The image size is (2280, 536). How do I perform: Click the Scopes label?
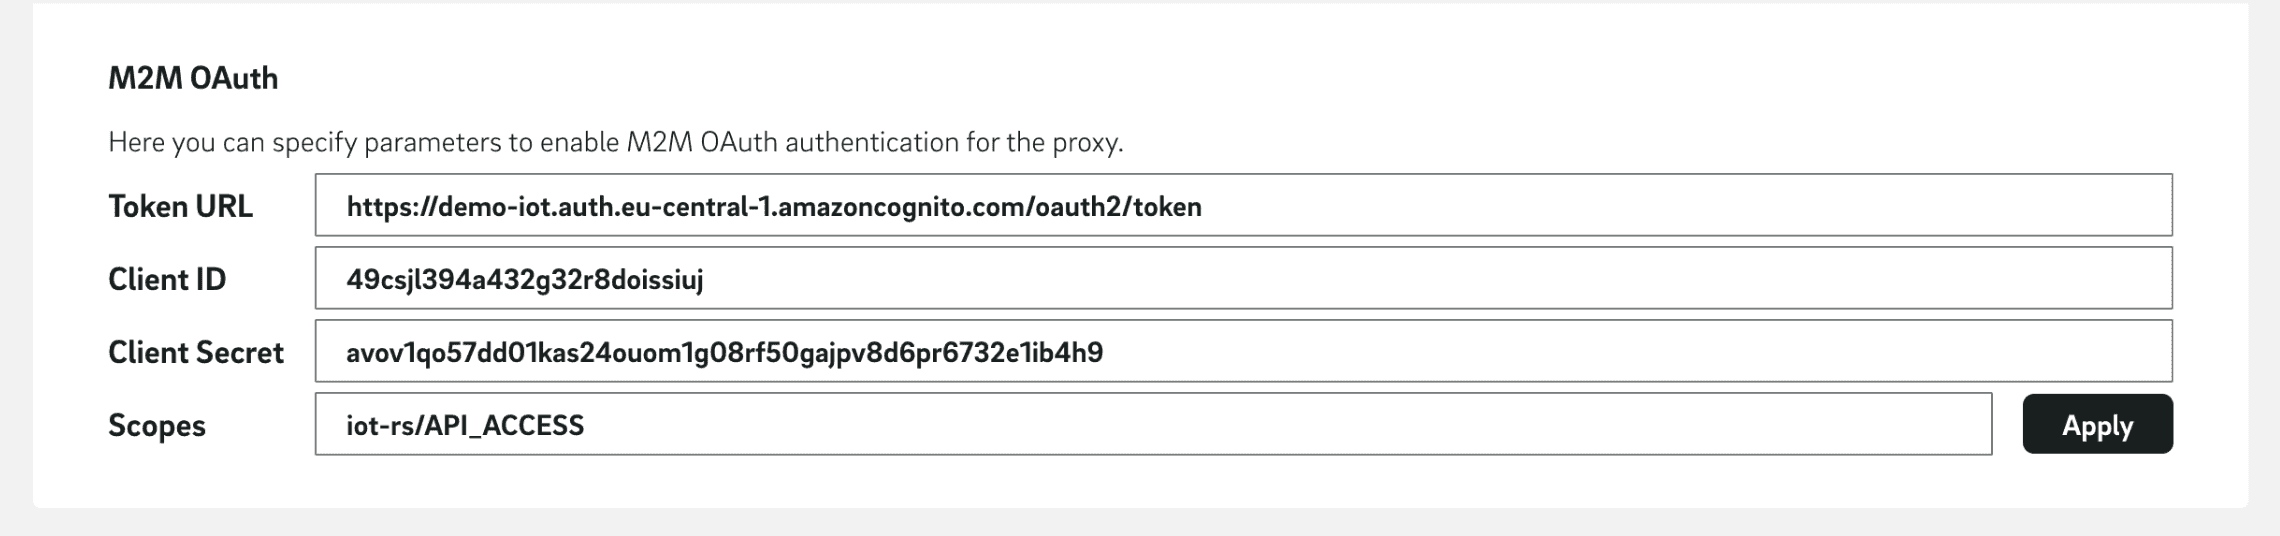pos(157,425)
